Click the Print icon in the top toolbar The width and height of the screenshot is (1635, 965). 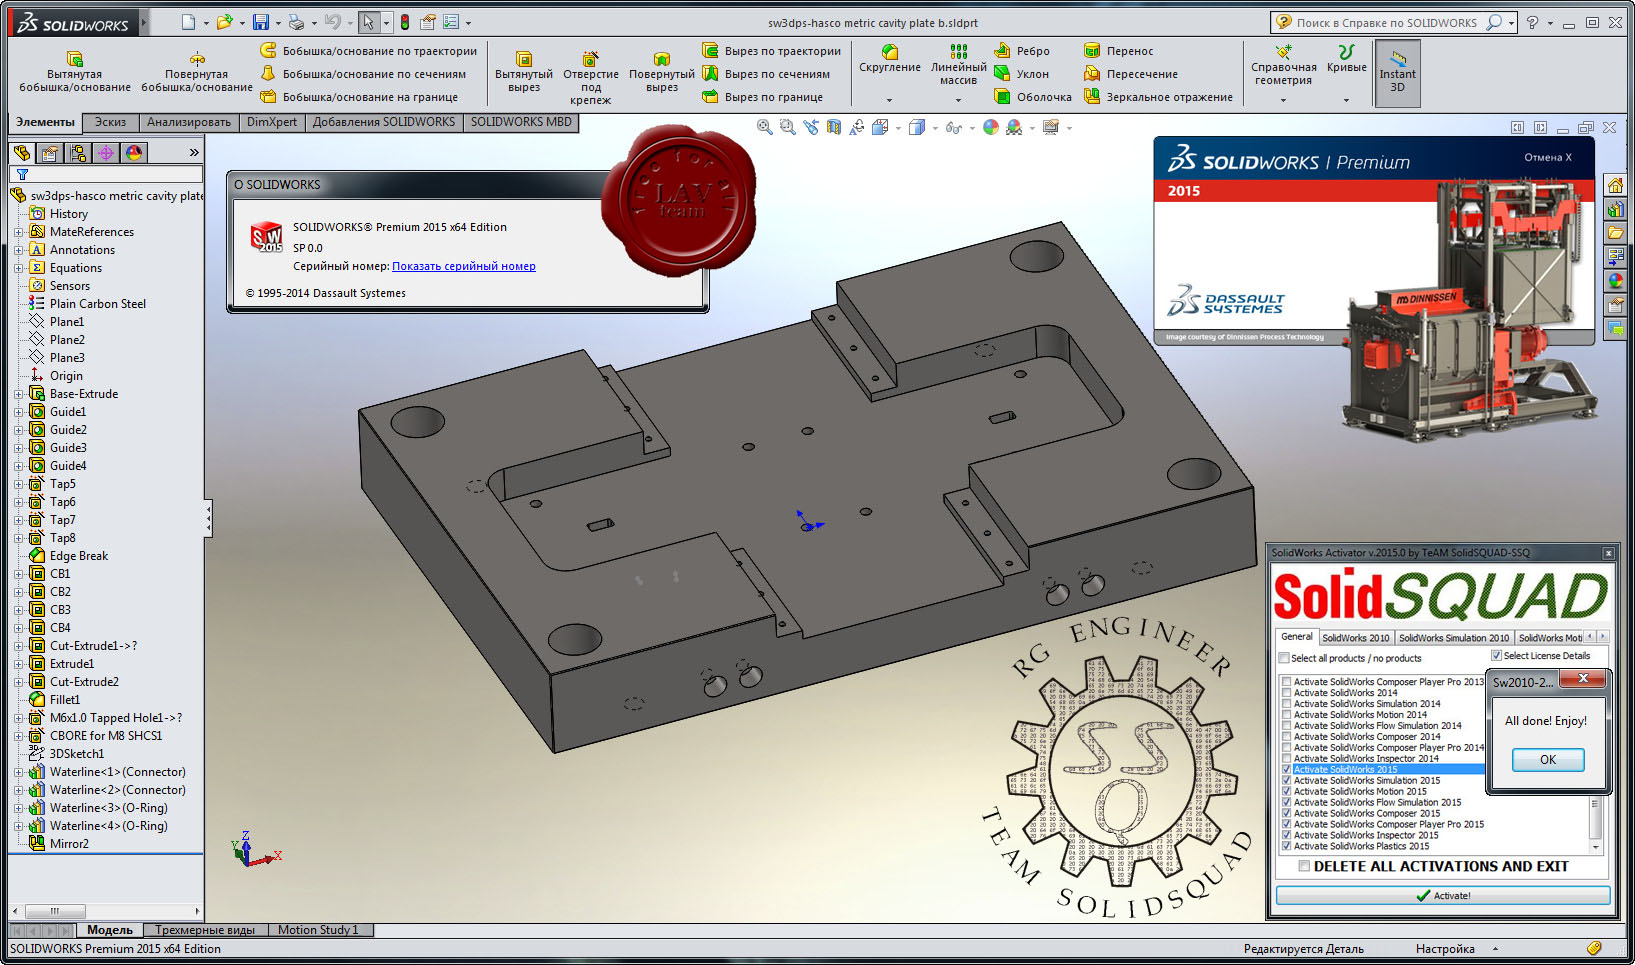point(296,22)
